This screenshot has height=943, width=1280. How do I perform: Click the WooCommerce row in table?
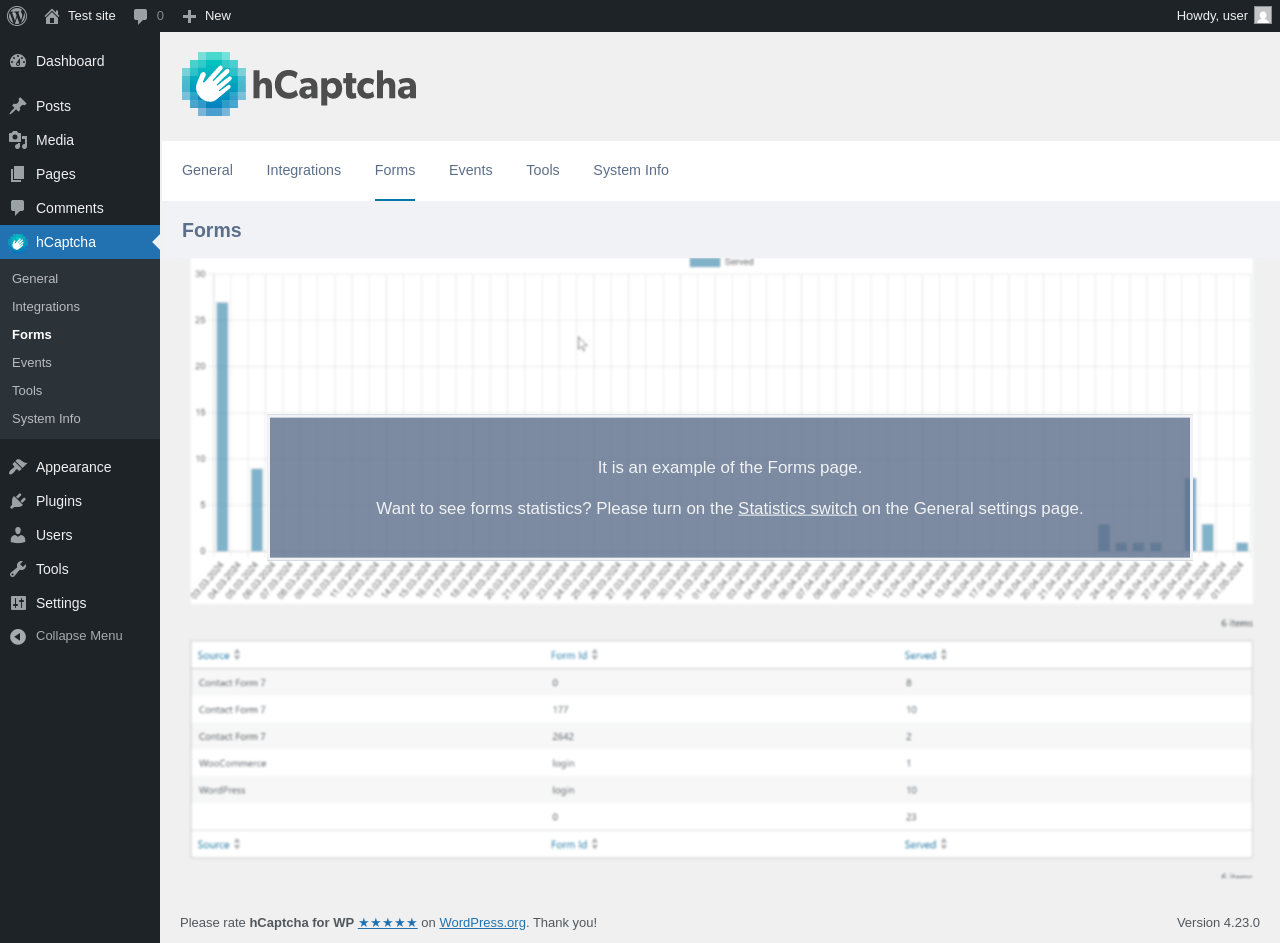pyautogui.click(x=721, y=763)
